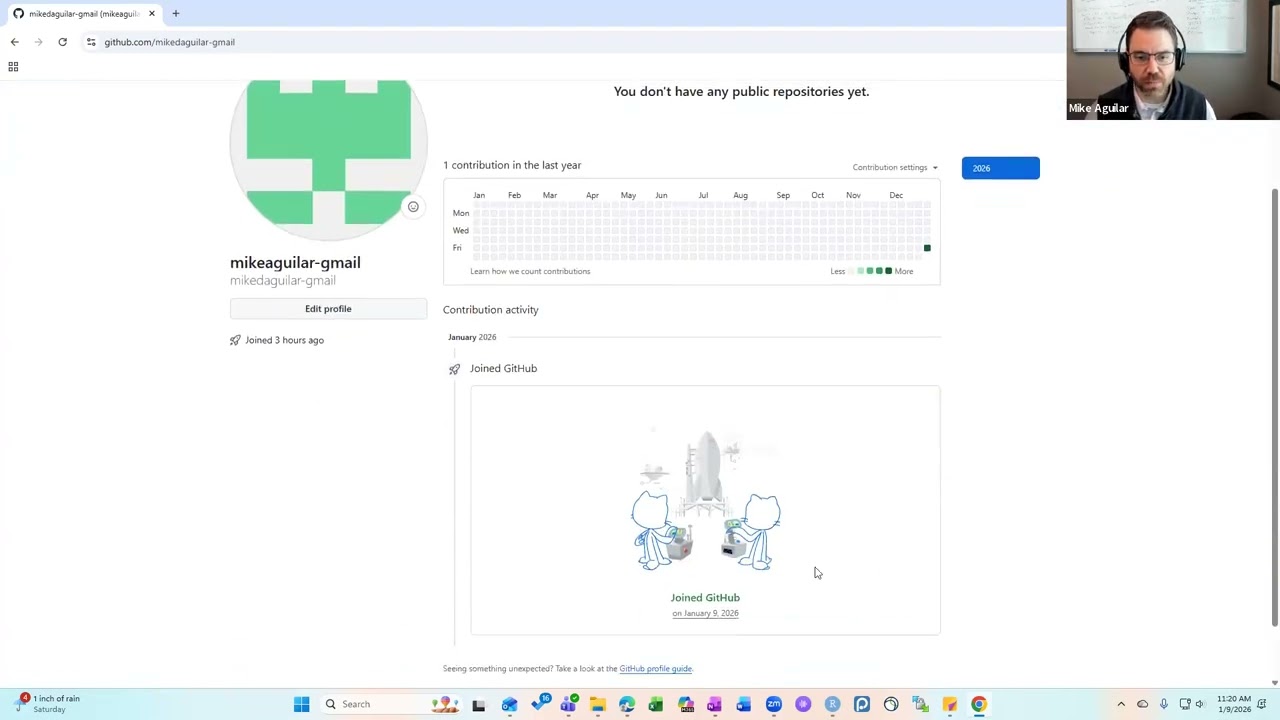Open the GitHub profile guide link
This screenshot has width=1280, height=720.
point(656,669)
